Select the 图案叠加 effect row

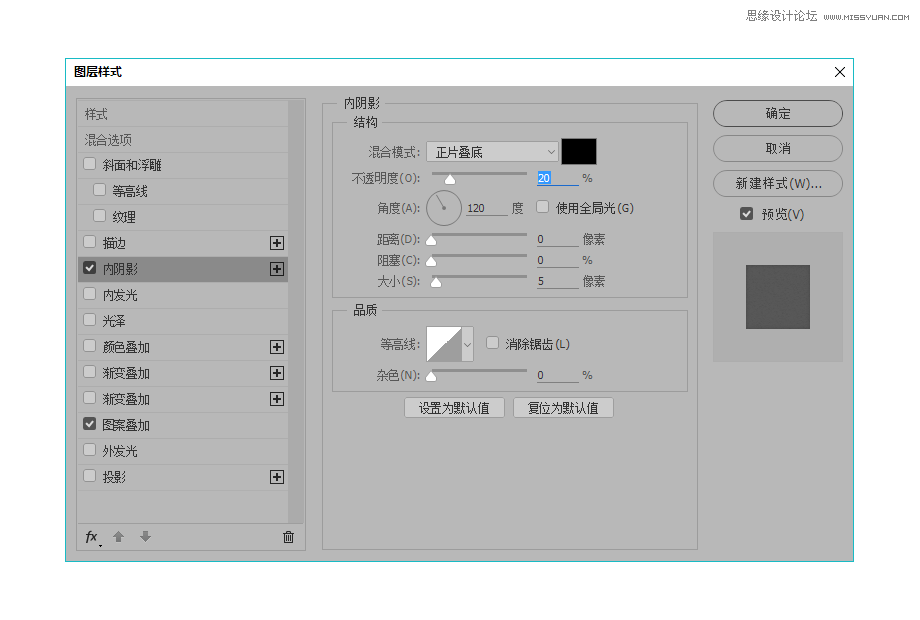coord(182,425)
